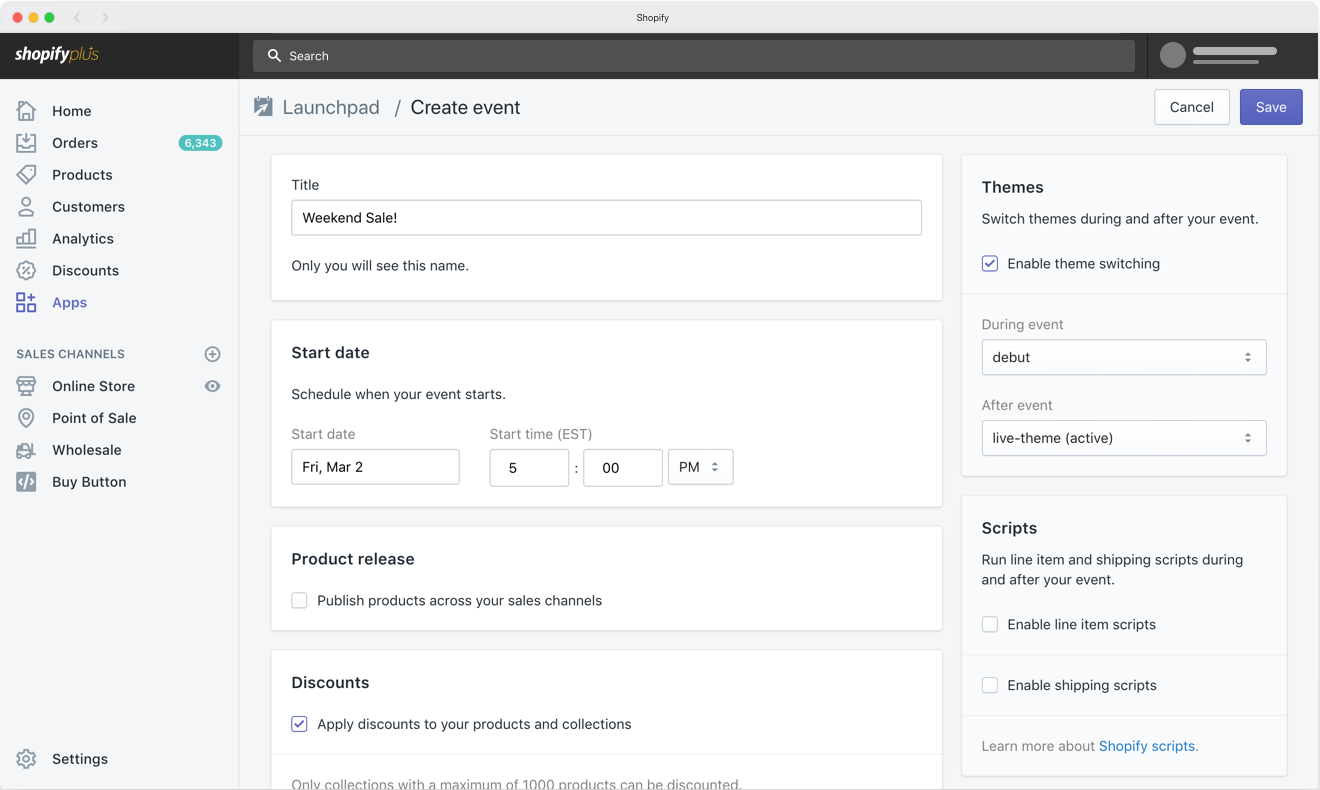View online store via eye icon
The image size is (1320, 790).
[x=212, y=386]
